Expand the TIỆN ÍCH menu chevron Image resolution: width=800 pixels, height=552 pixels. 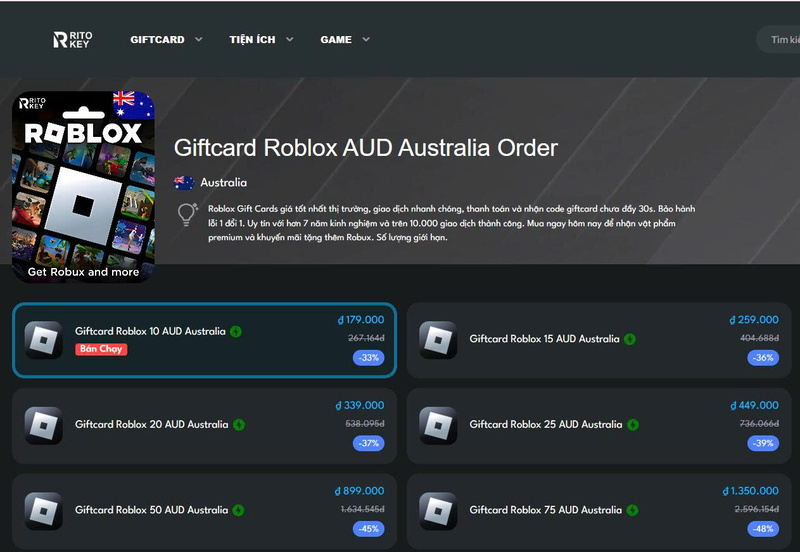289,39
